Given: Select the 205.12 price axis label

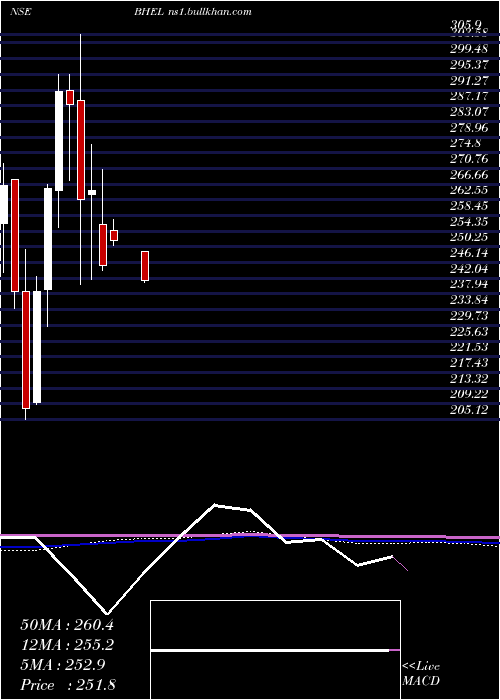Looking at the screenshot, I should (469, 410).
